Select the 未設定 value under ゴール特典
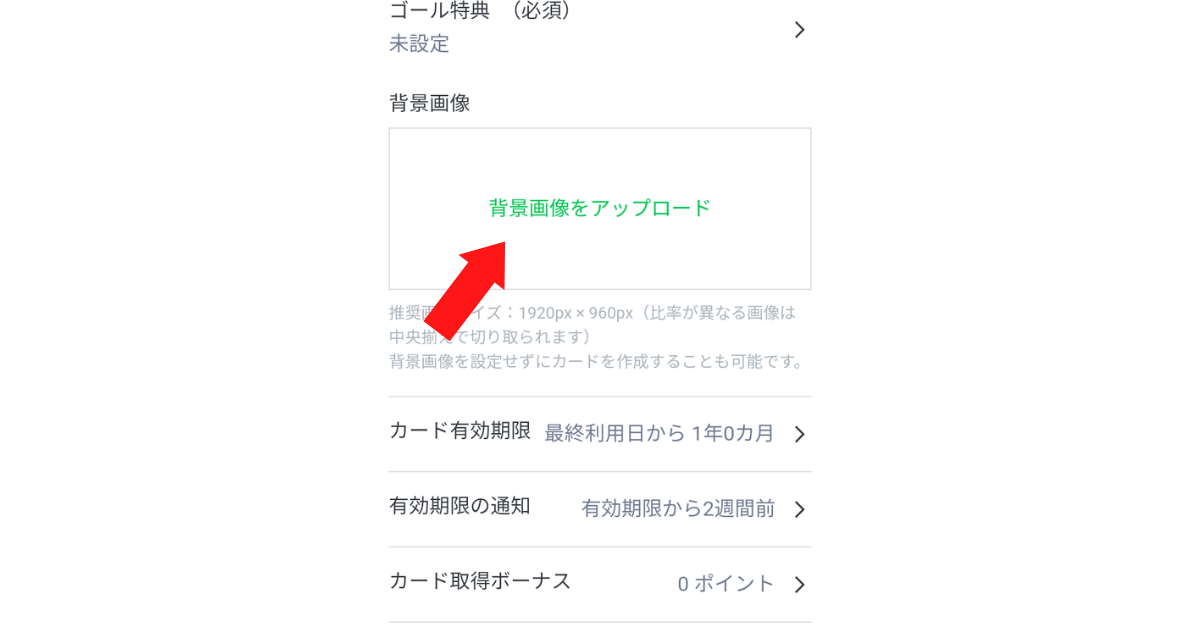1200x630 pixels. click(419, 44)
